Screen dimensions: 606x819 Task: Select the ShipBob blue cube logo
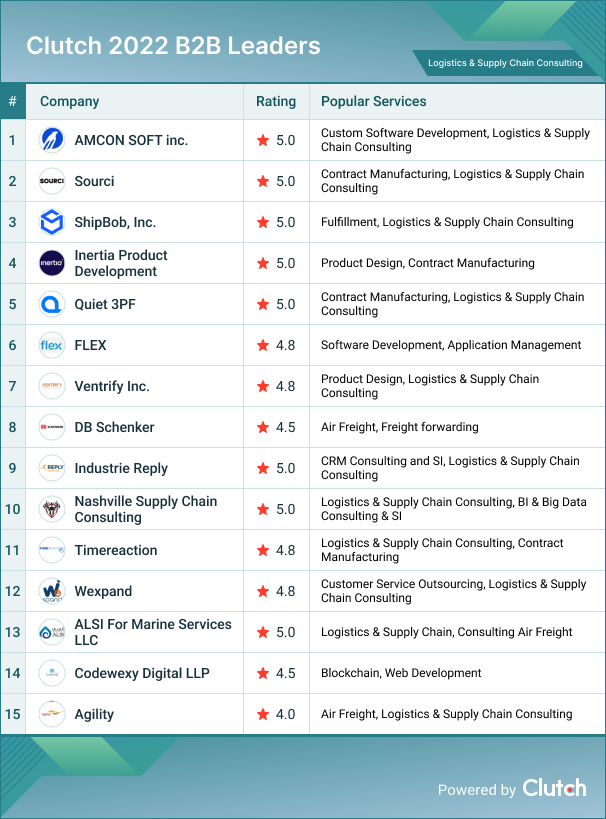(52, 222)
